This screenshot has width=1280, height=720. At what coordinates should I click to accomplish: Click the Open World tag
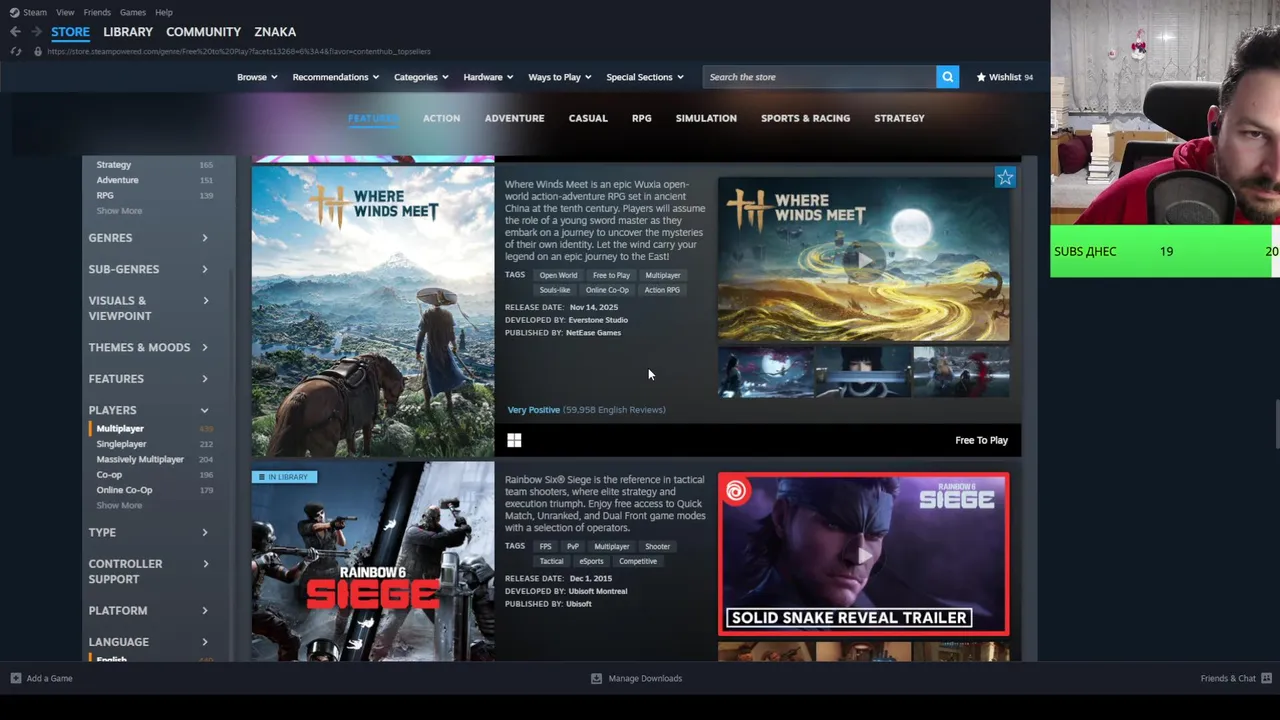pyautogui.click(x=558, y=275)
